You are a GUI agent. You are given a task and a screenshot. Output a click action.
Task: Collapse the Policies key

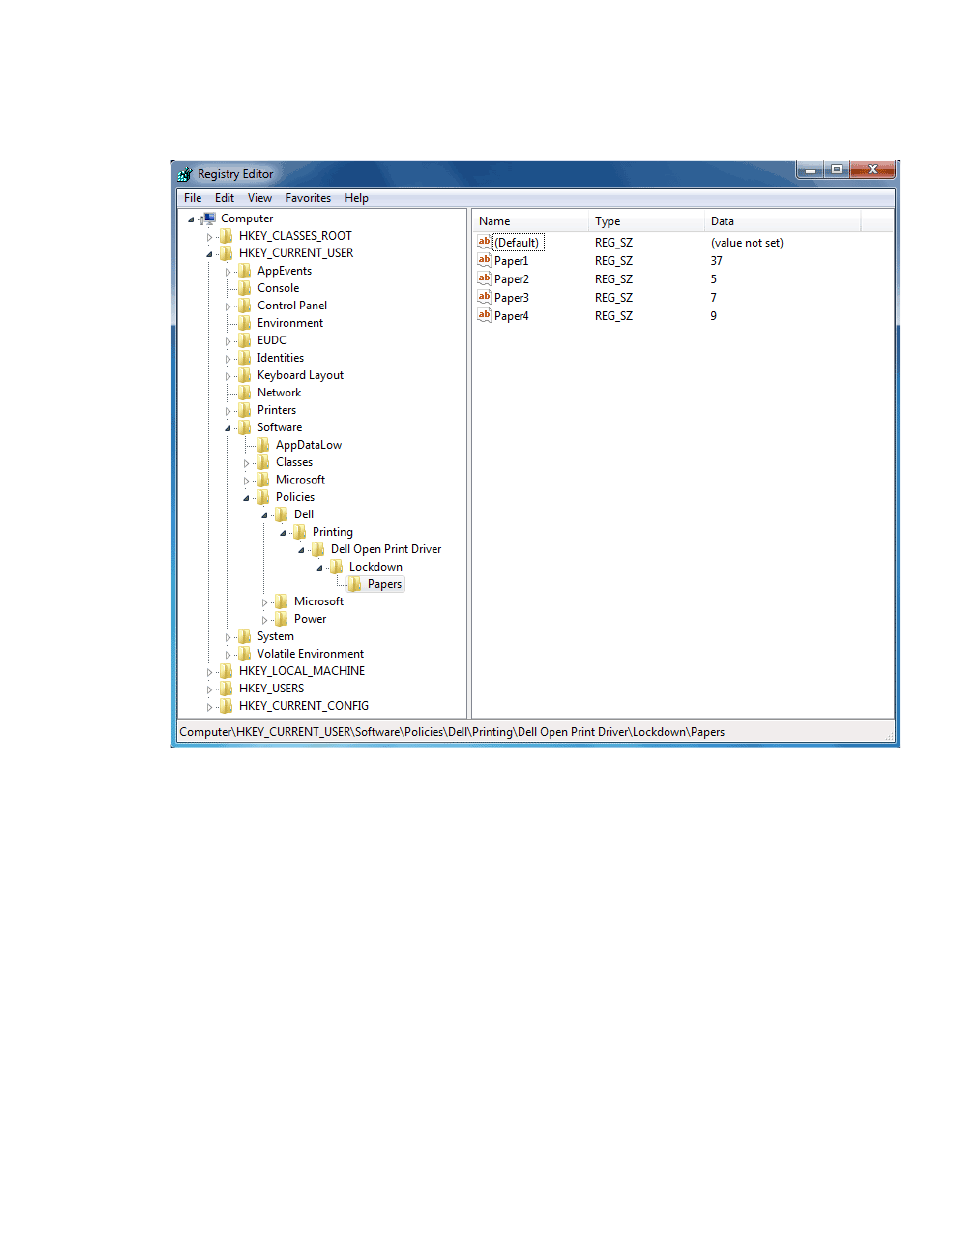point(246,498)
